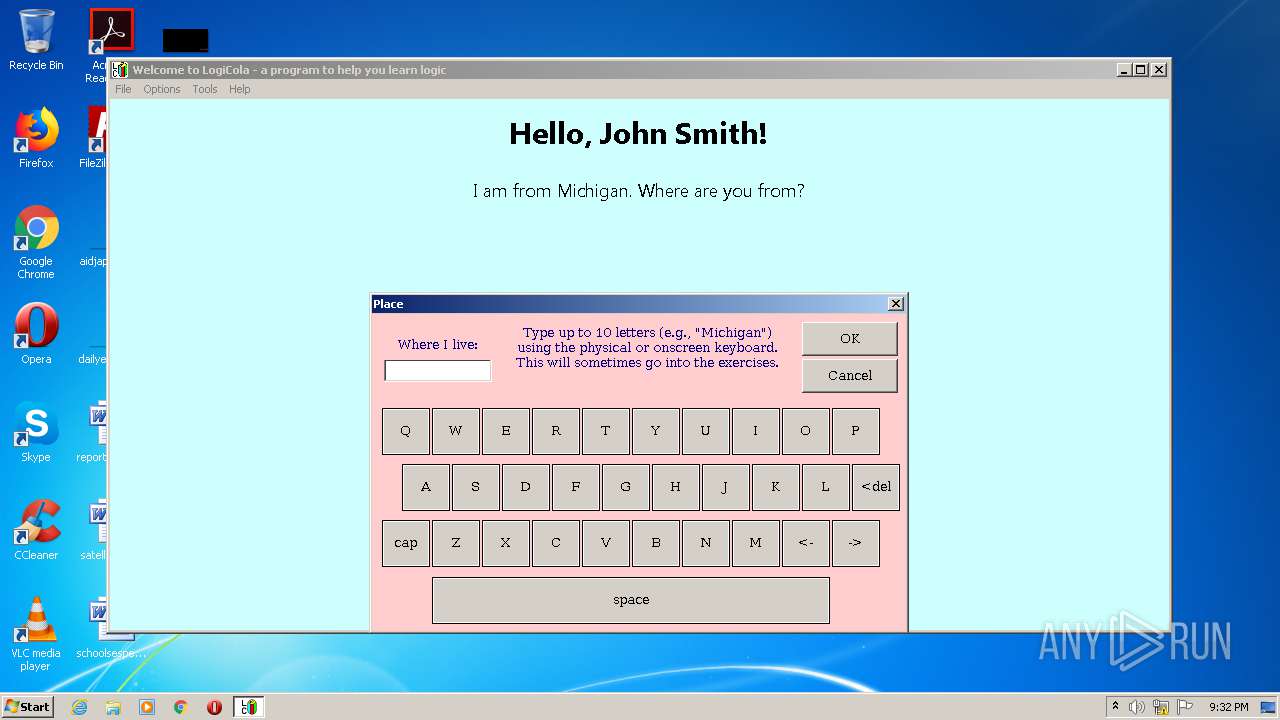Select the LogiCola taskbar button
The height and width of the screenshot is (720, 1280).
click(248, 707)
